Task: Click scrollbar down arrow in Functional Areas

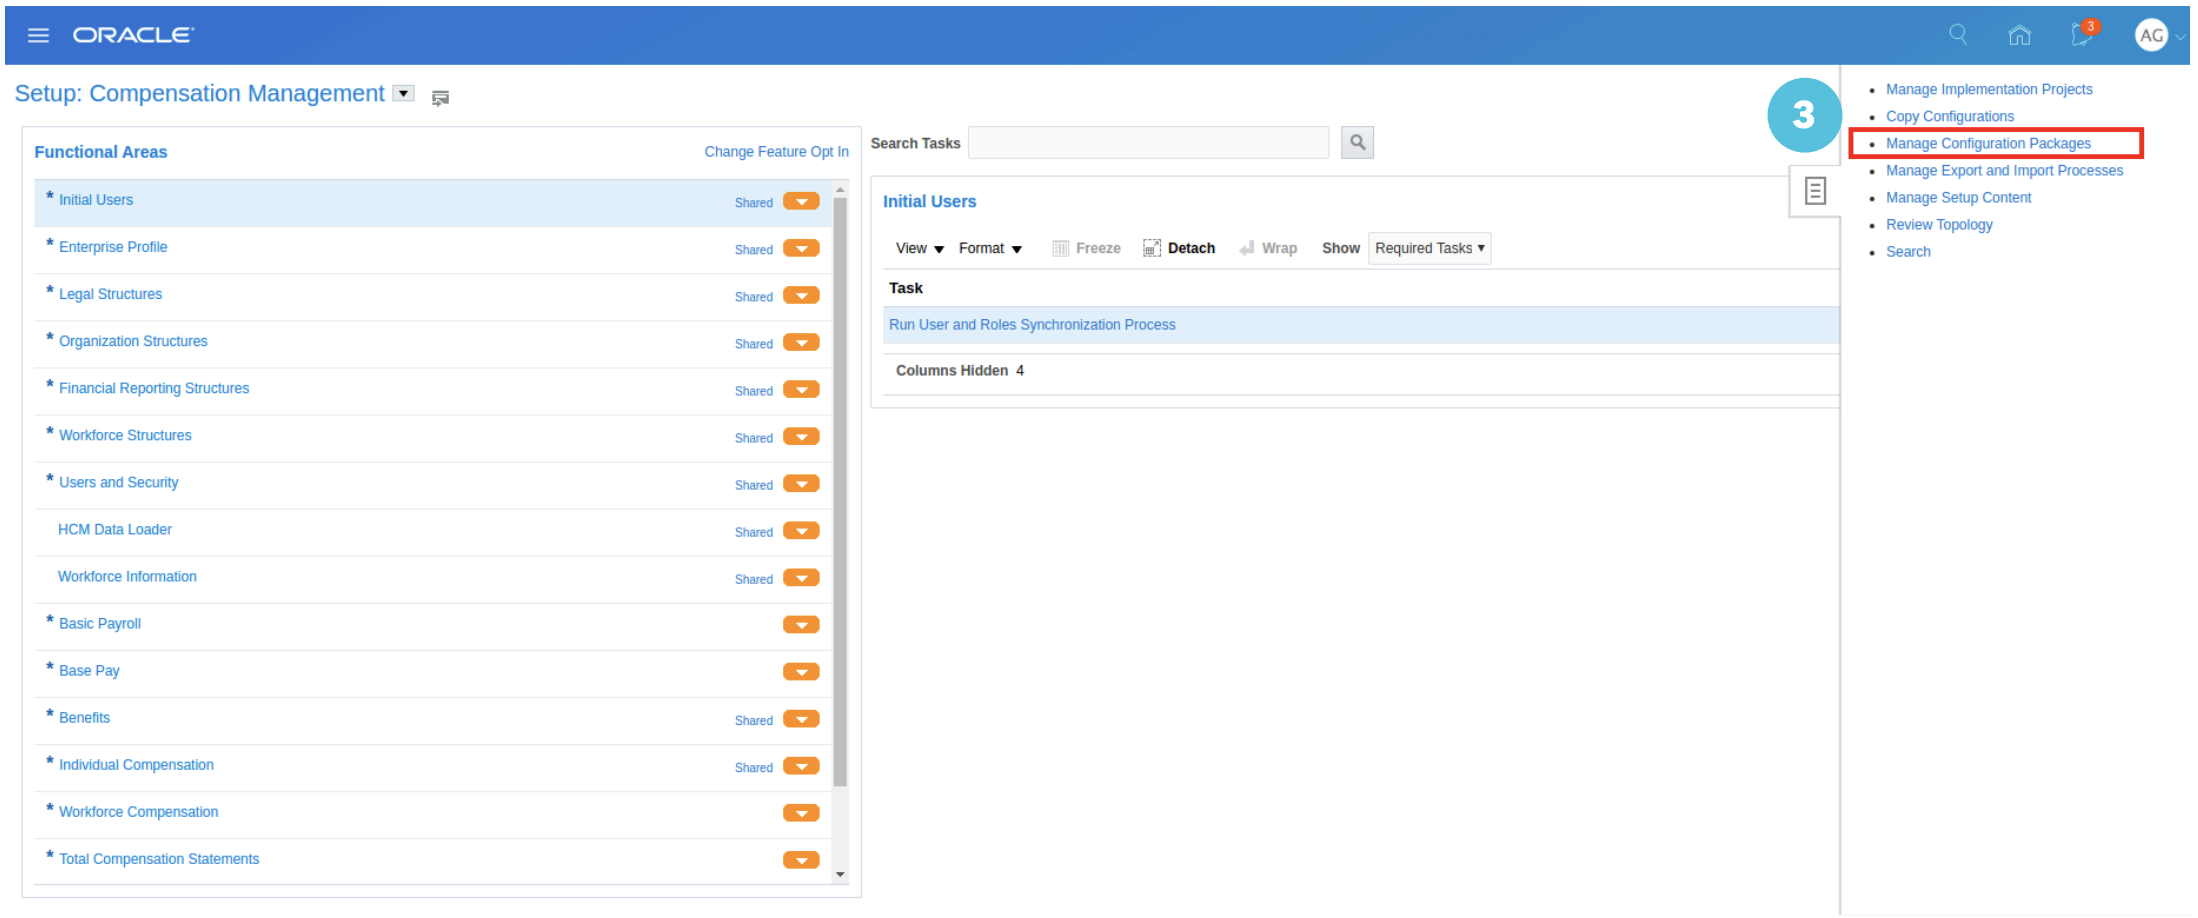Action: click(x=840, y=874)
